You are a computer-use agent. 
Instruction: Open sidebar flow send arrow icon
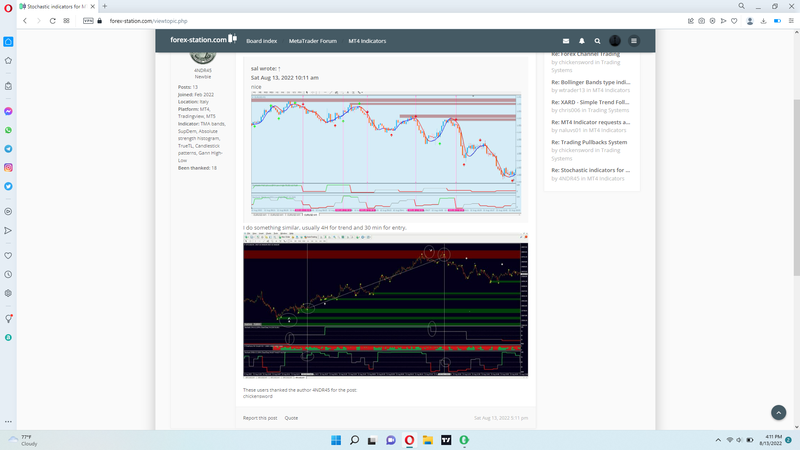[8, 231]
